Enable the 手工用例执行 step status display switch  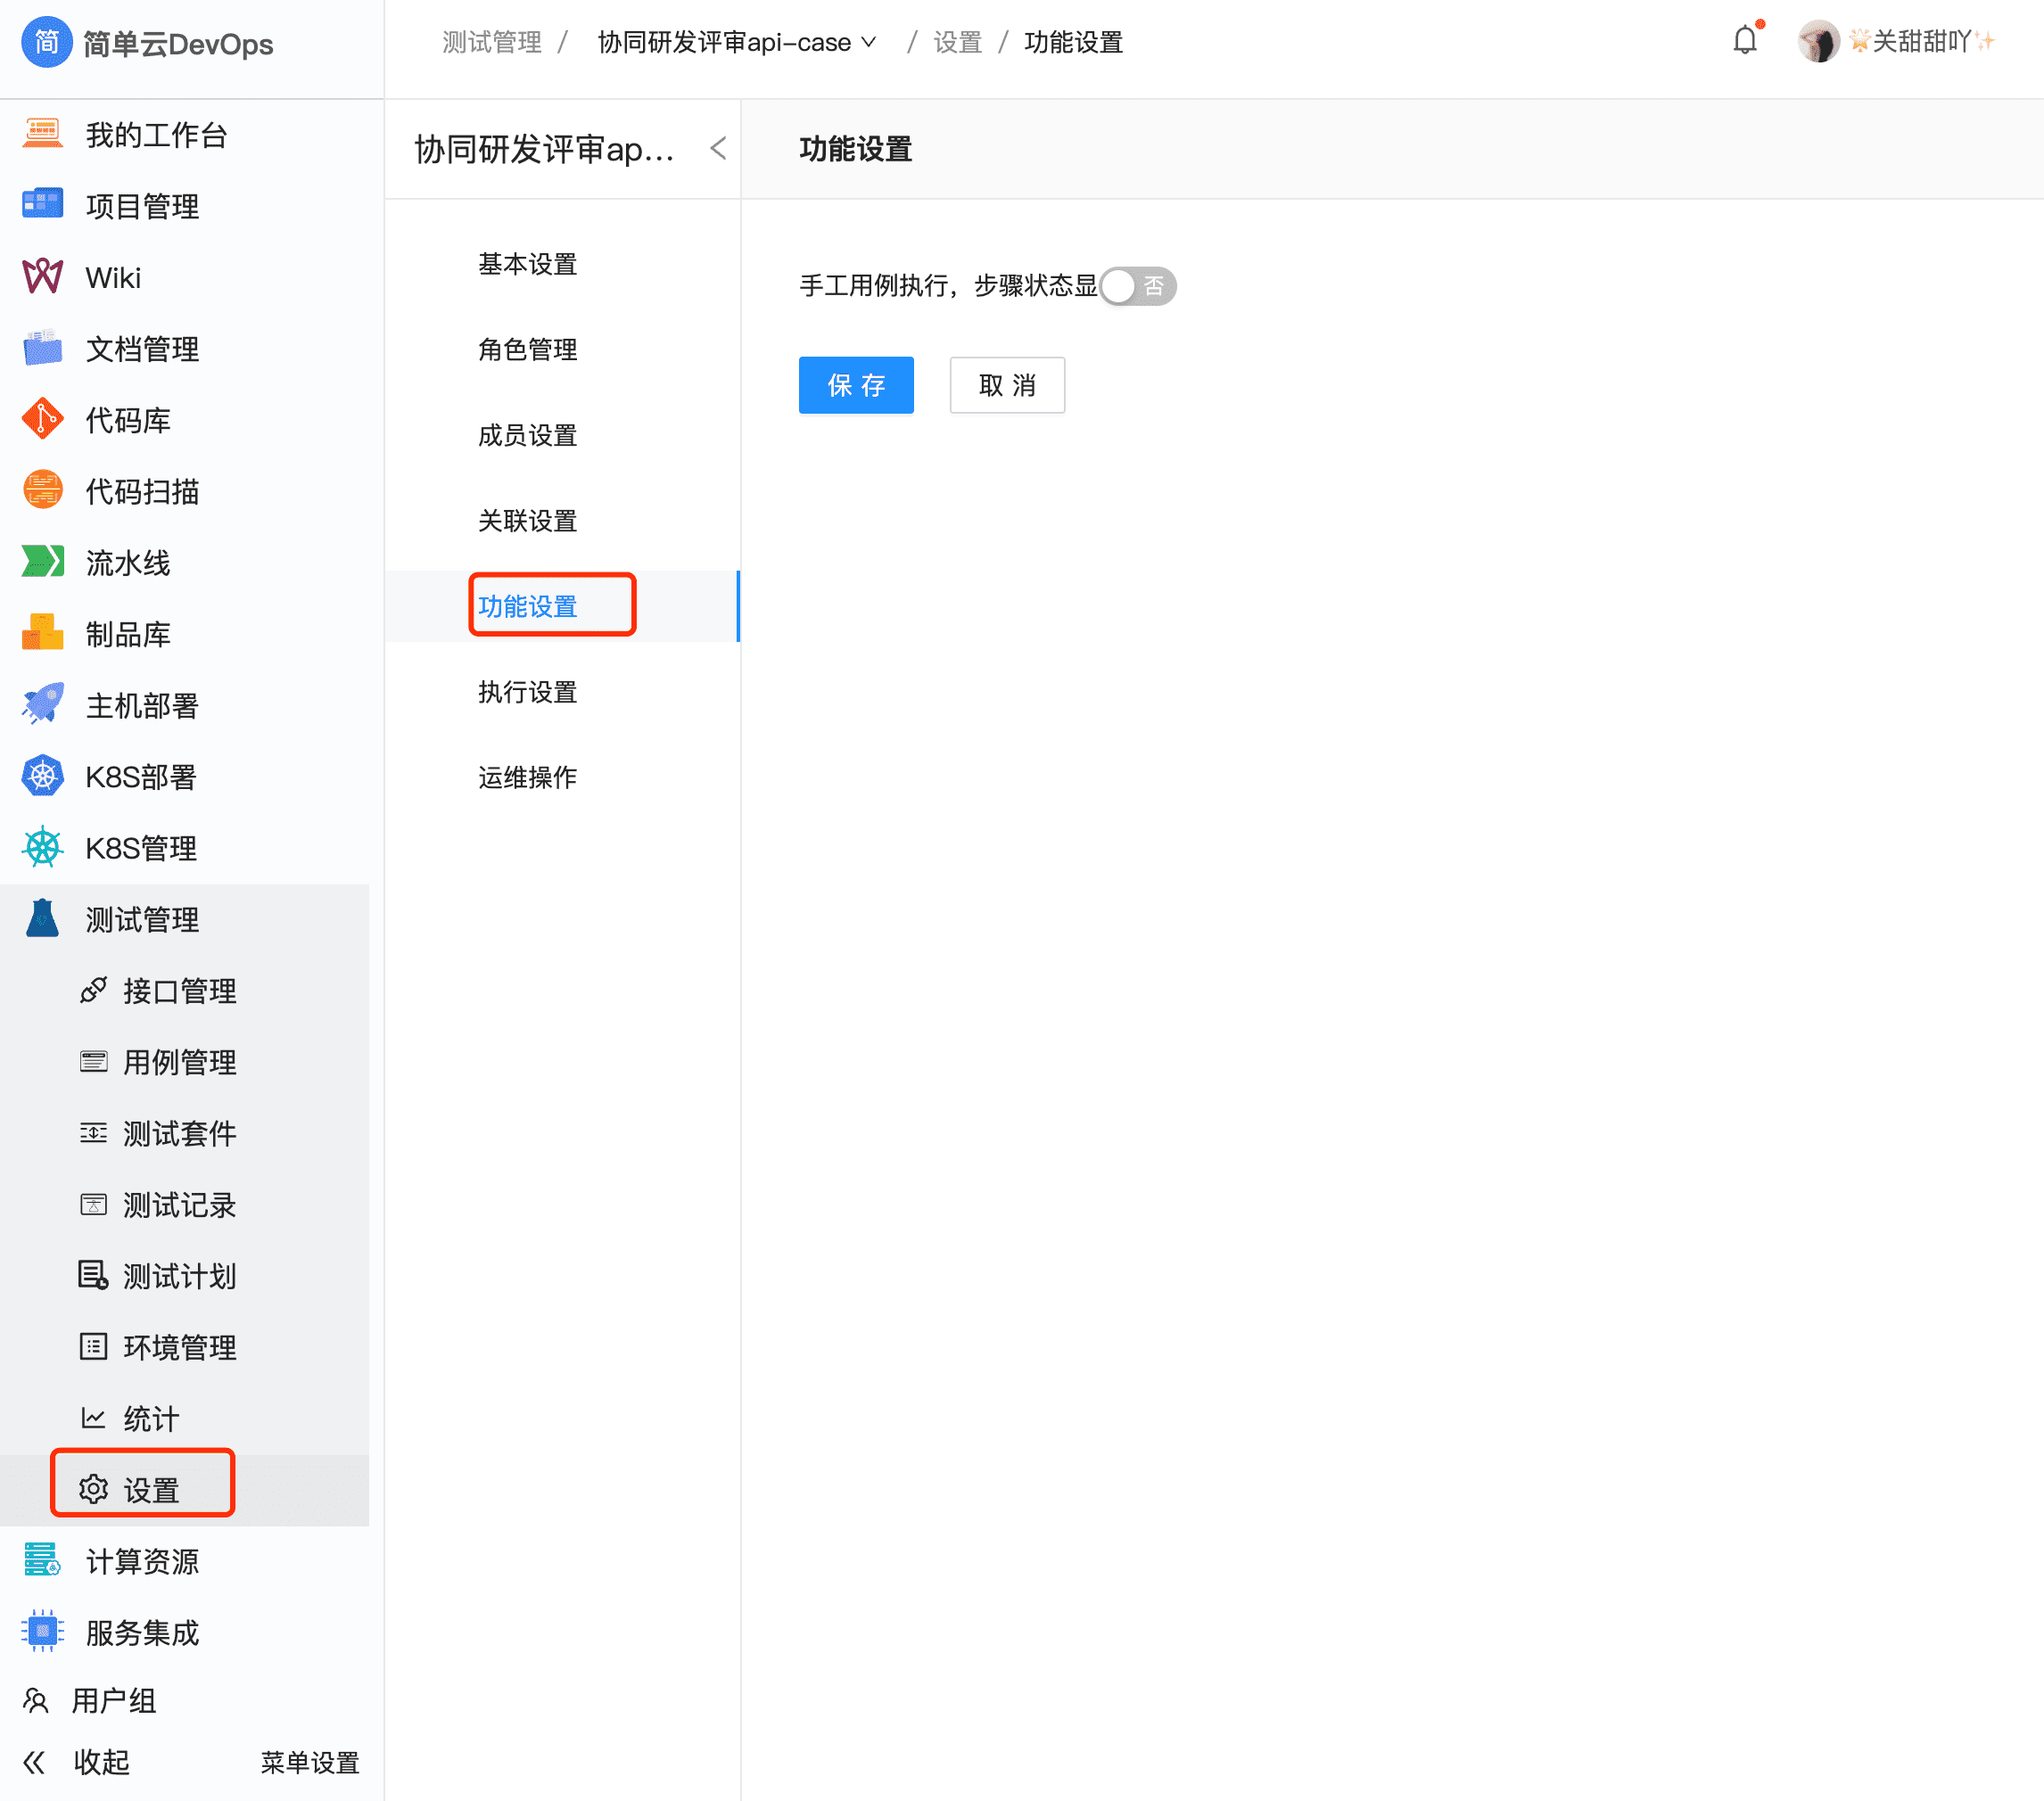pos(1137,286)
